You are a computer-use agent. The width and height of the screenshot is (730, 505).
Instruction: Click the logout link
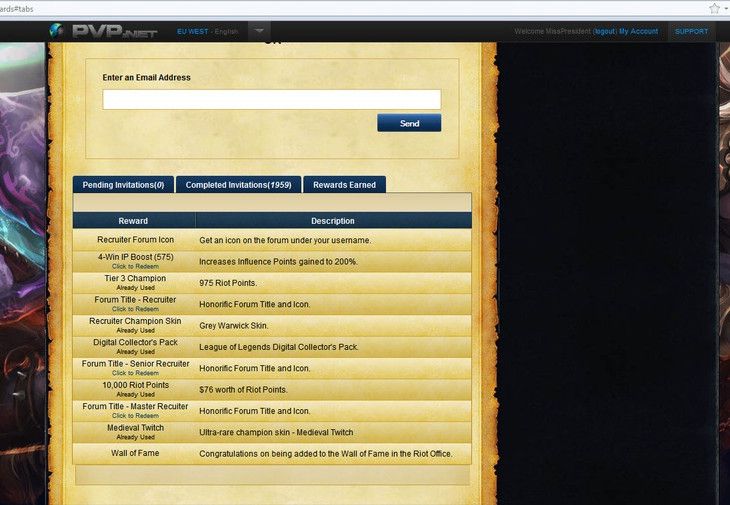pyautogui.click(x=605, y=32)
